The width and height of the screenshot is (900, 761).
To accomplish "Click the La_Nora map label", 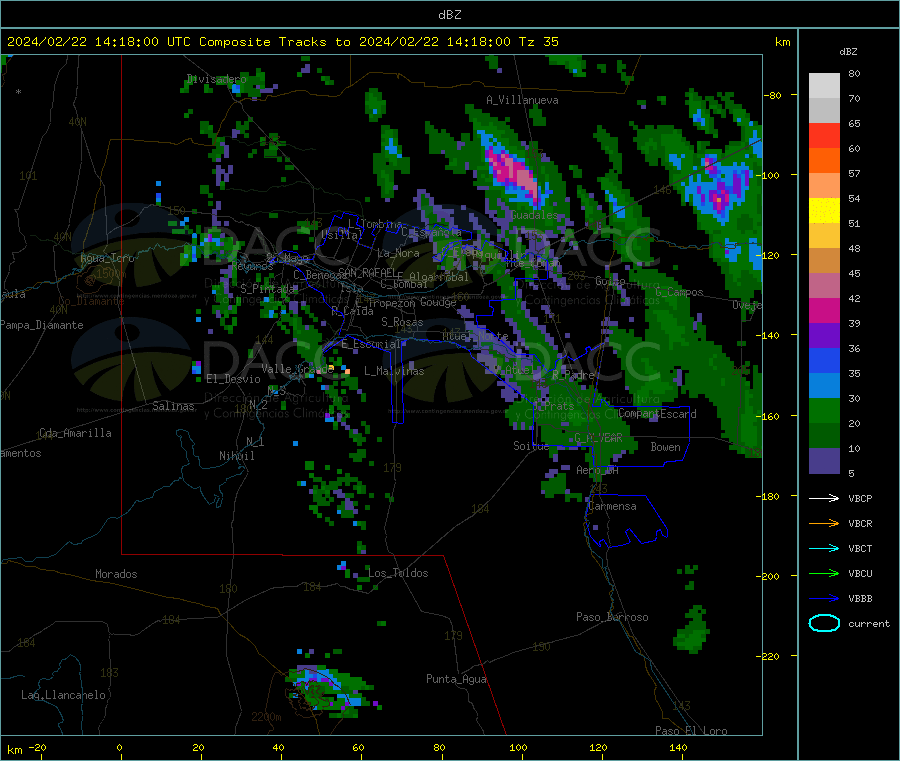I will [398, 253].
